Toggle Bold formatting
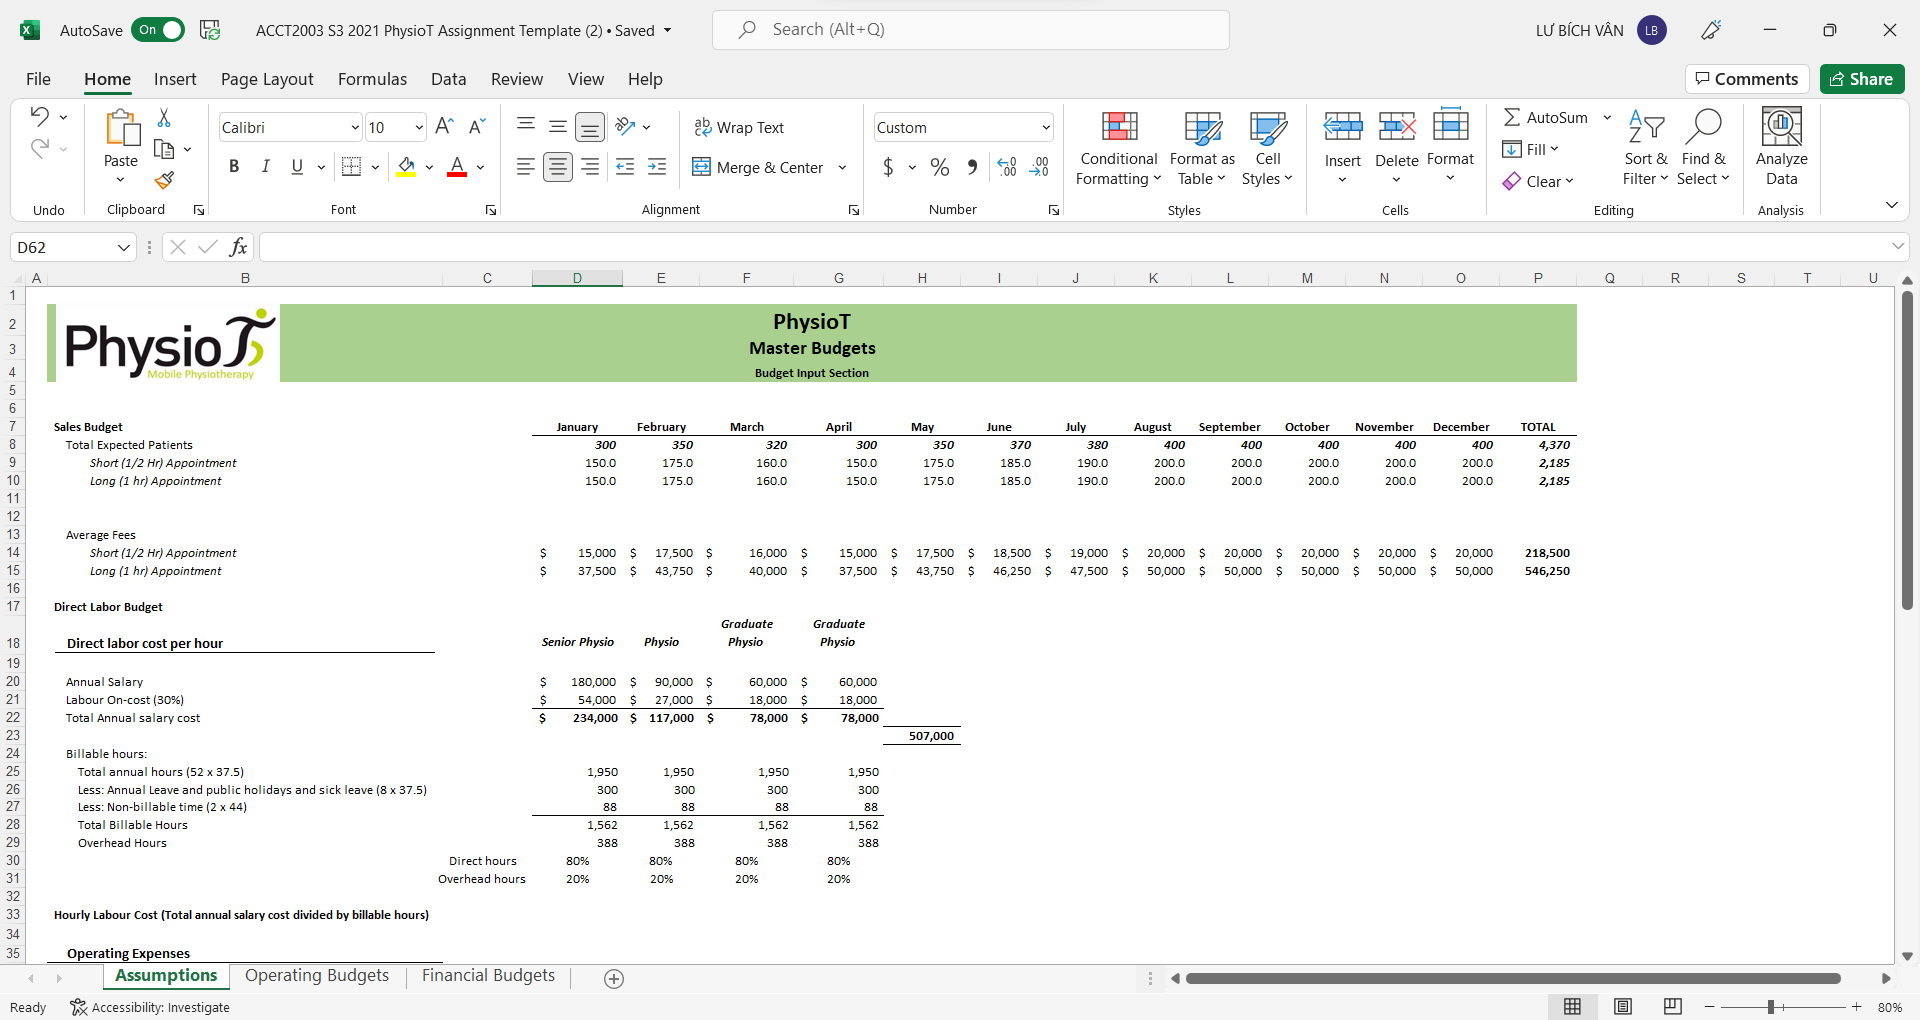The image size is (1920, 1020). tap(234, 167)
